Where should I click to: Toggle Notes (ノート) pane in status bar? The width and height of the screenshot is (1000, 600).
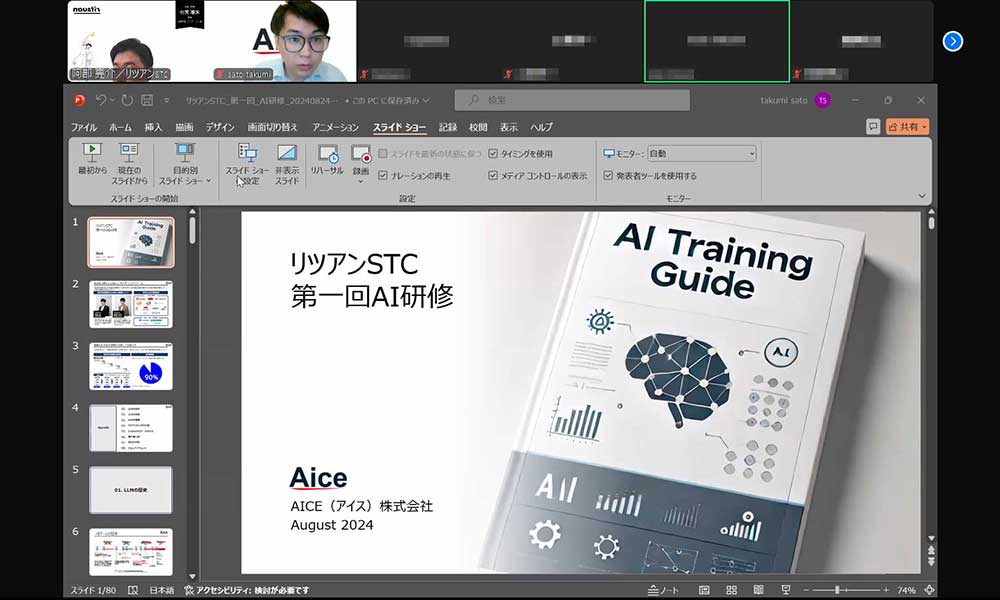(663, 590)
